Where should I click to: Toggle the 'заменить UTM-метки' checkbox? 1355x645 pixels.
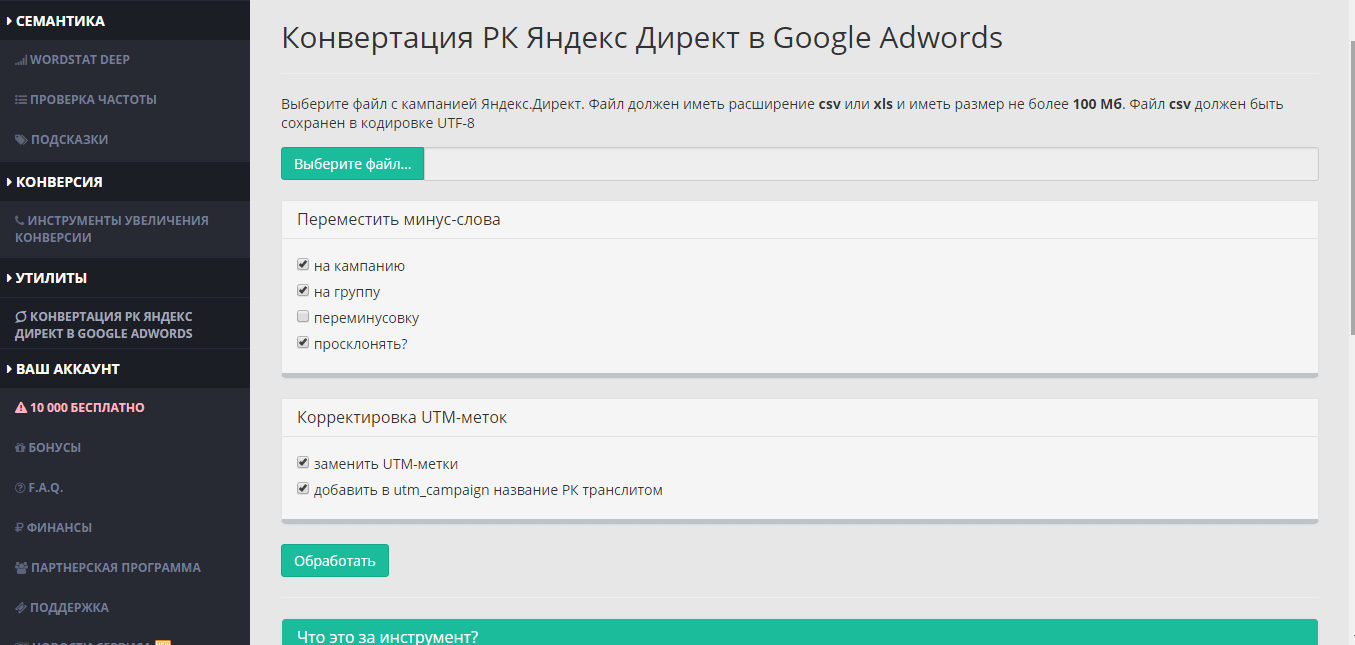pyautogui.click(x=303, y=464)
